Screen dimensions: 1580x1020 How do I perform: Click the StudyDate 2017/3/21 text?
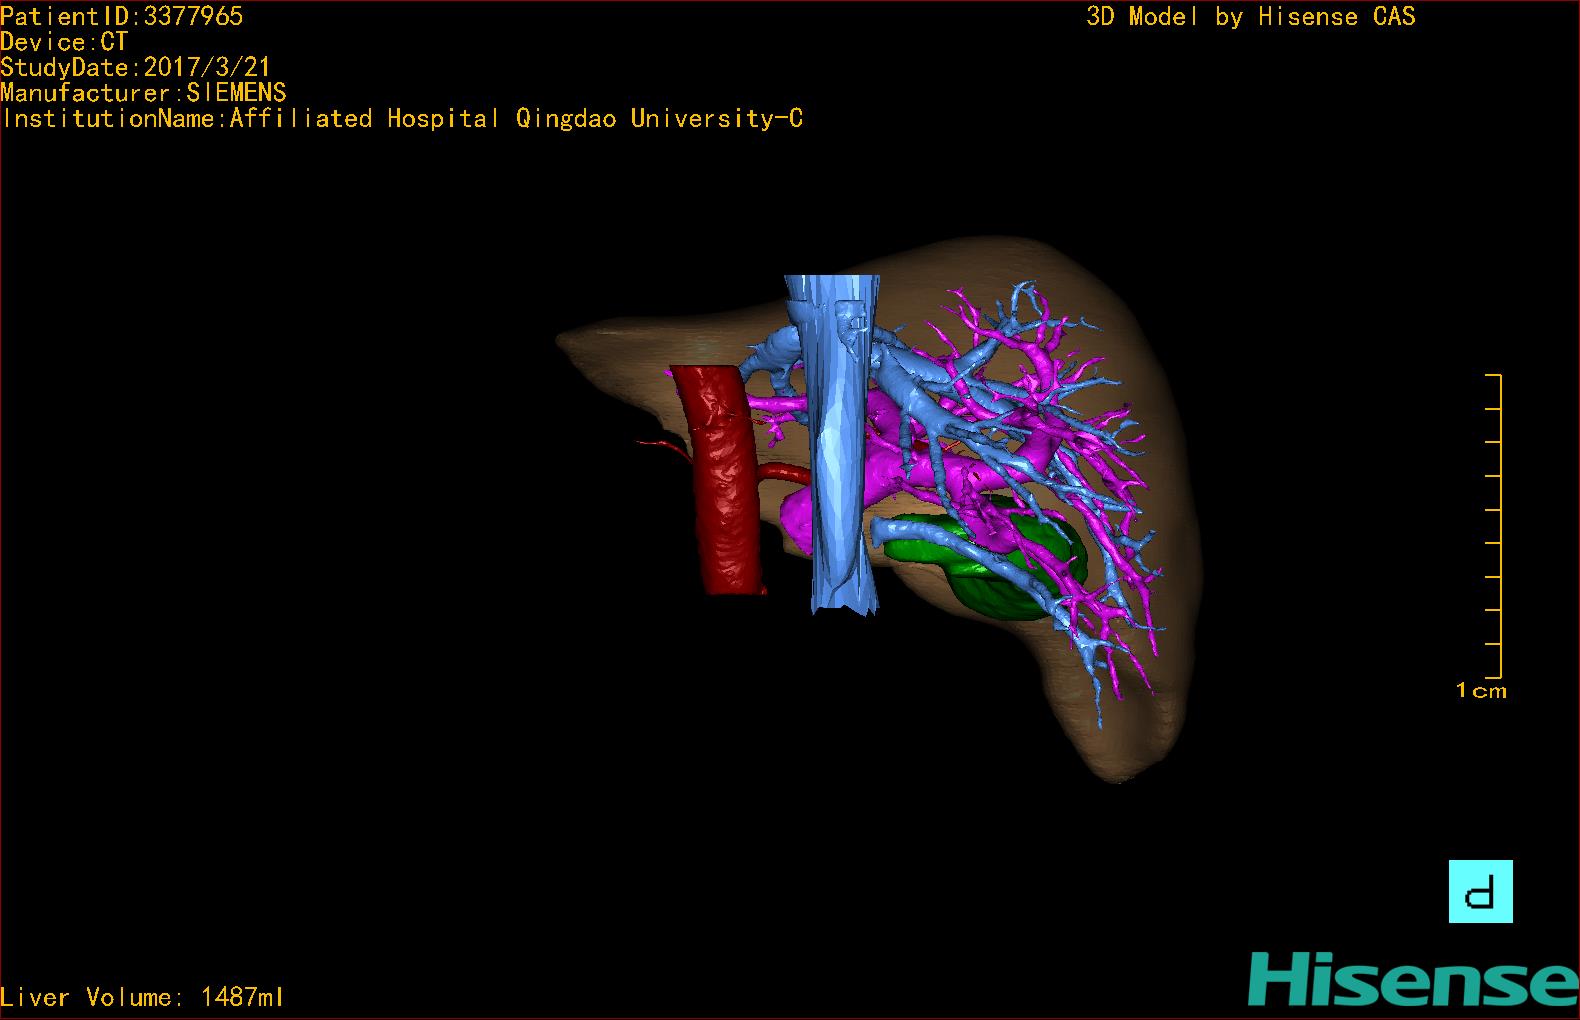[135, 68]
